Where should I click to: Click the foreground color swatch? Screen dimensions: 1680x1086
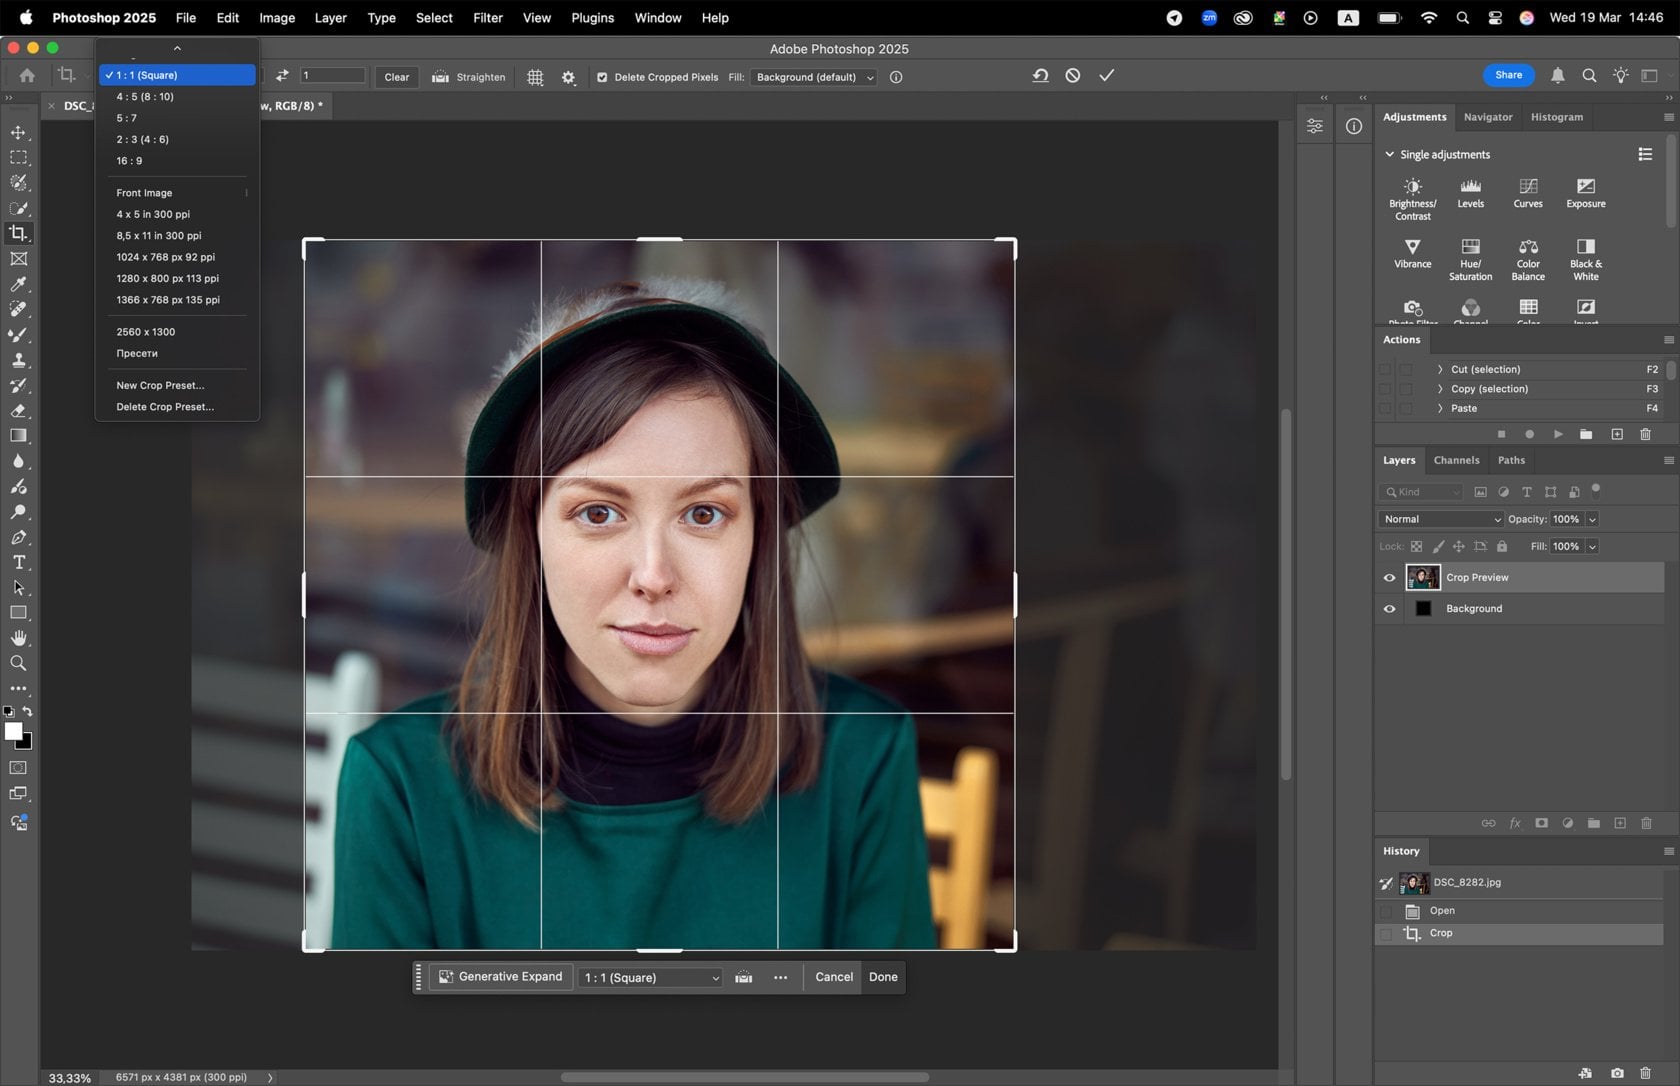pyautogui.click(x=14, y=732)
